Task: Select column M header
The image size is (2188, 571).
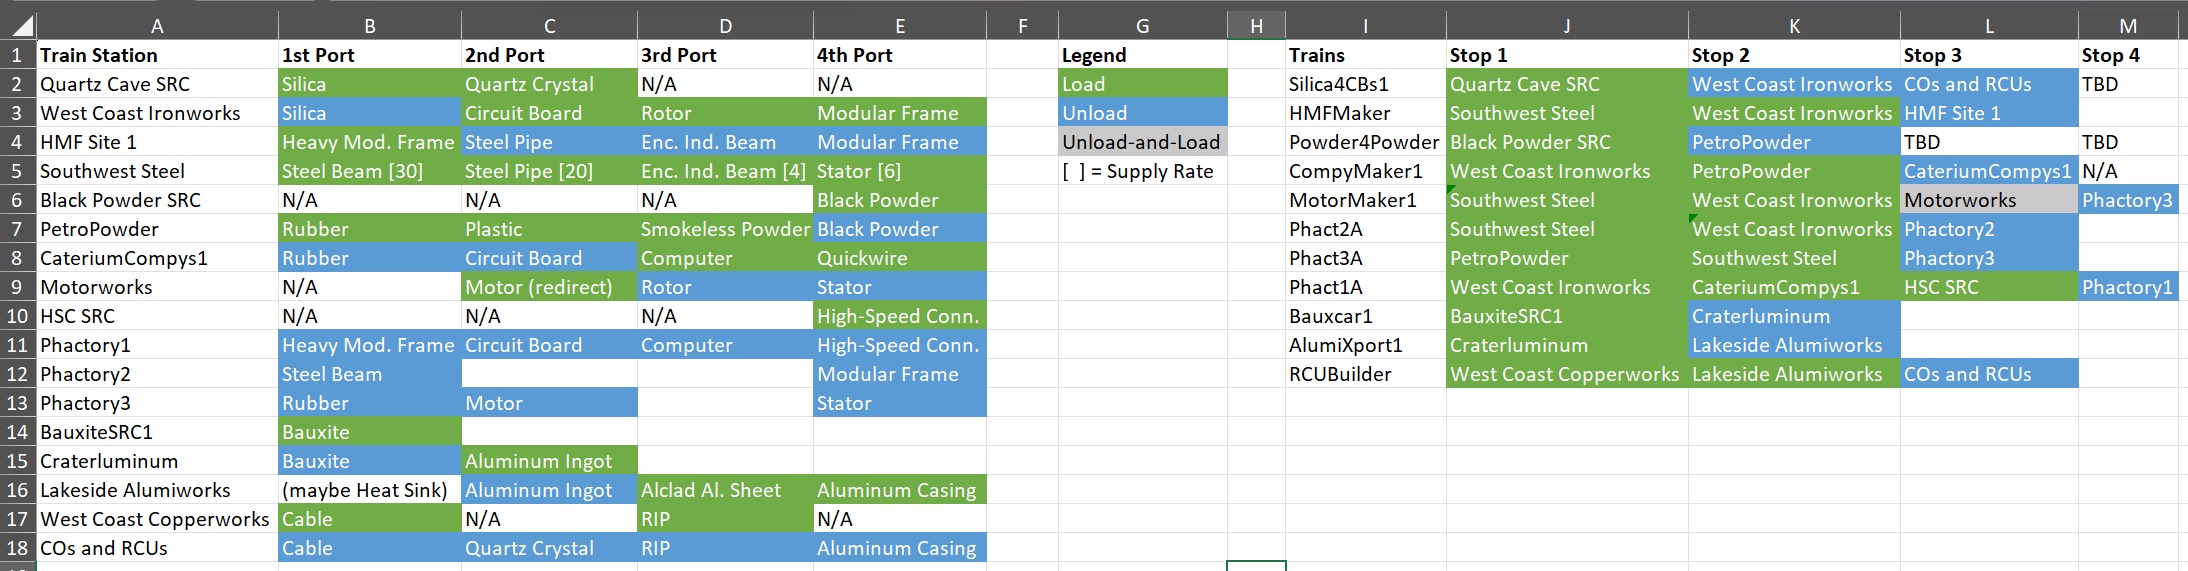Action: click(x=2128, y=26)
